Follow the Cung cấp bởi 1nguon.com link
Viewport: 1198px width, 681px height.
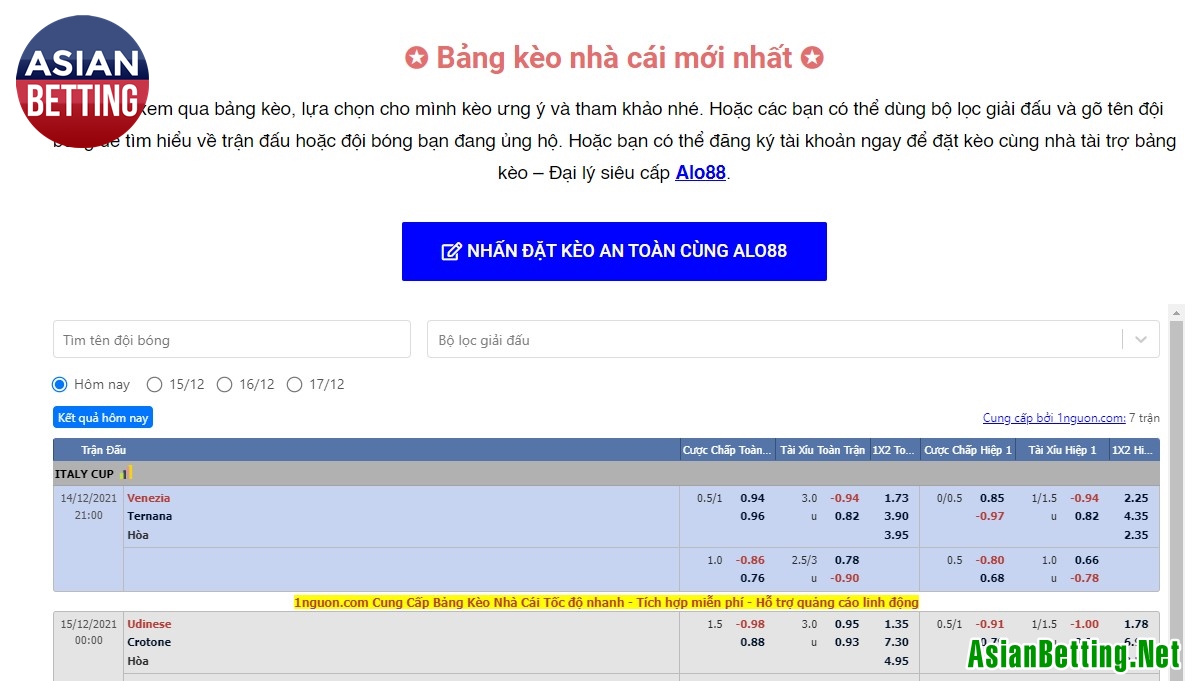[x=1054, y=417]
